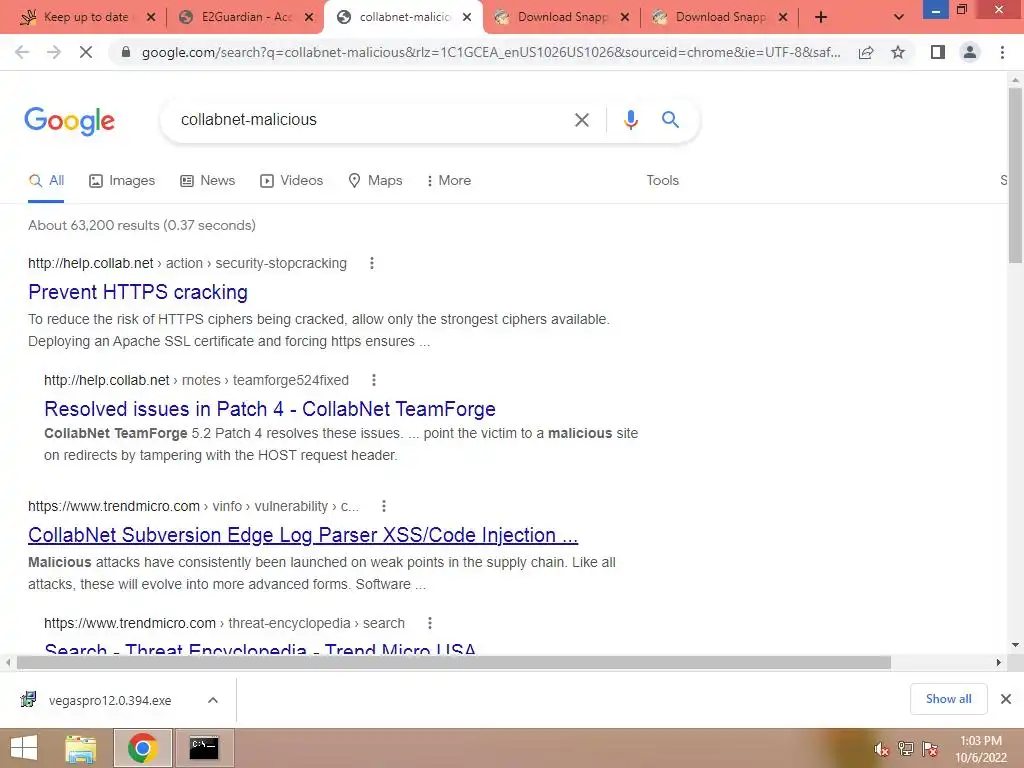1024x768 pixels.
Task: Stop loading the page with X button
Action: click(x=86, y=52)
